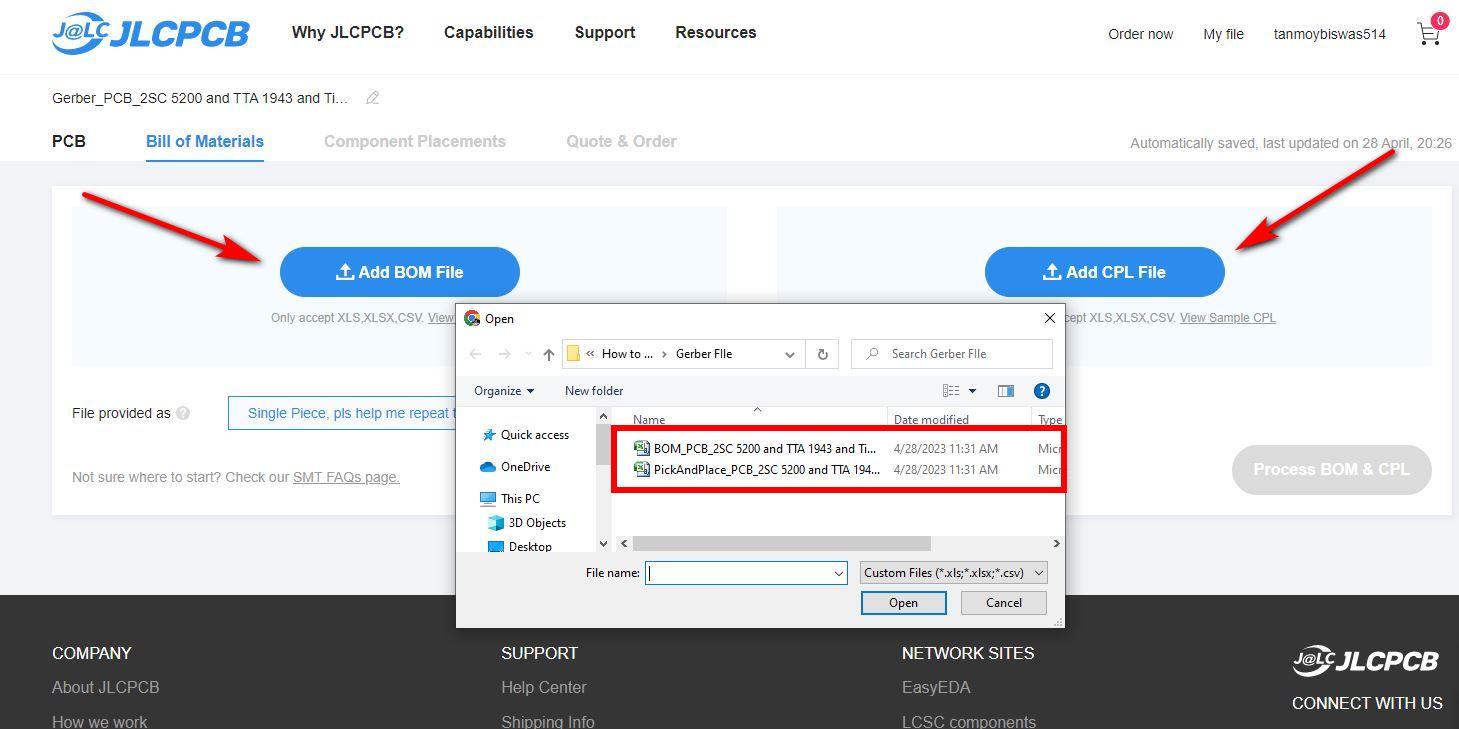This screenshot has width=1459, height=729.
Task: Open the Organize dropdown menu
Action: coord(504,391)
